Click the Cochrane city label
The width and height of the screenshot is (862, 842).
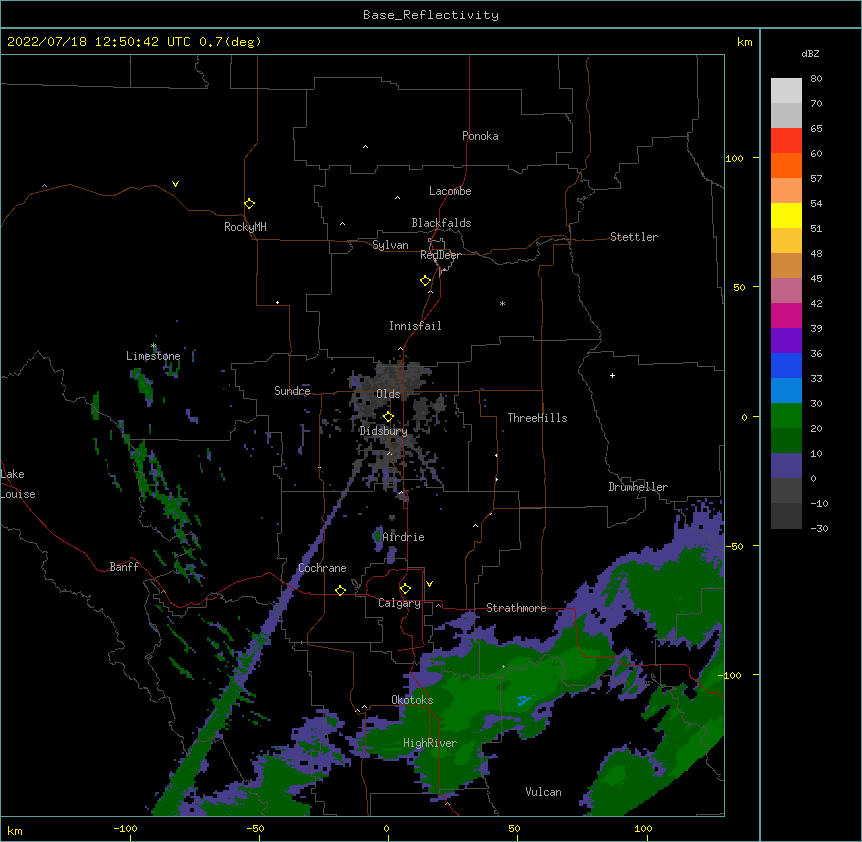322,568
